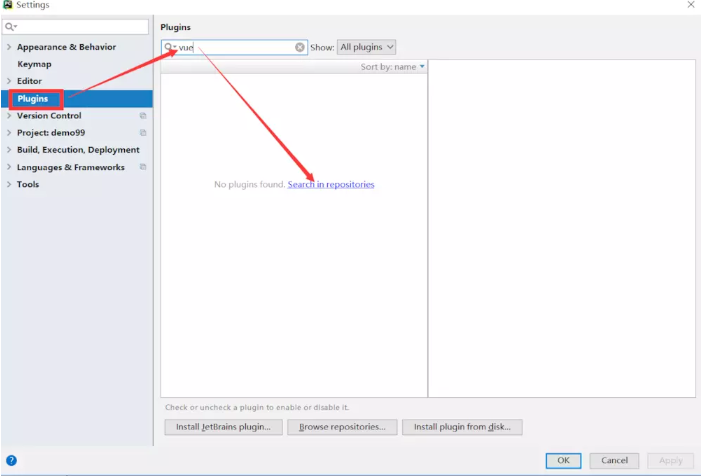The height and width of the screenshot is (476, 705).
Task: Click the disabled Apply button
Action: pos(670,461)
